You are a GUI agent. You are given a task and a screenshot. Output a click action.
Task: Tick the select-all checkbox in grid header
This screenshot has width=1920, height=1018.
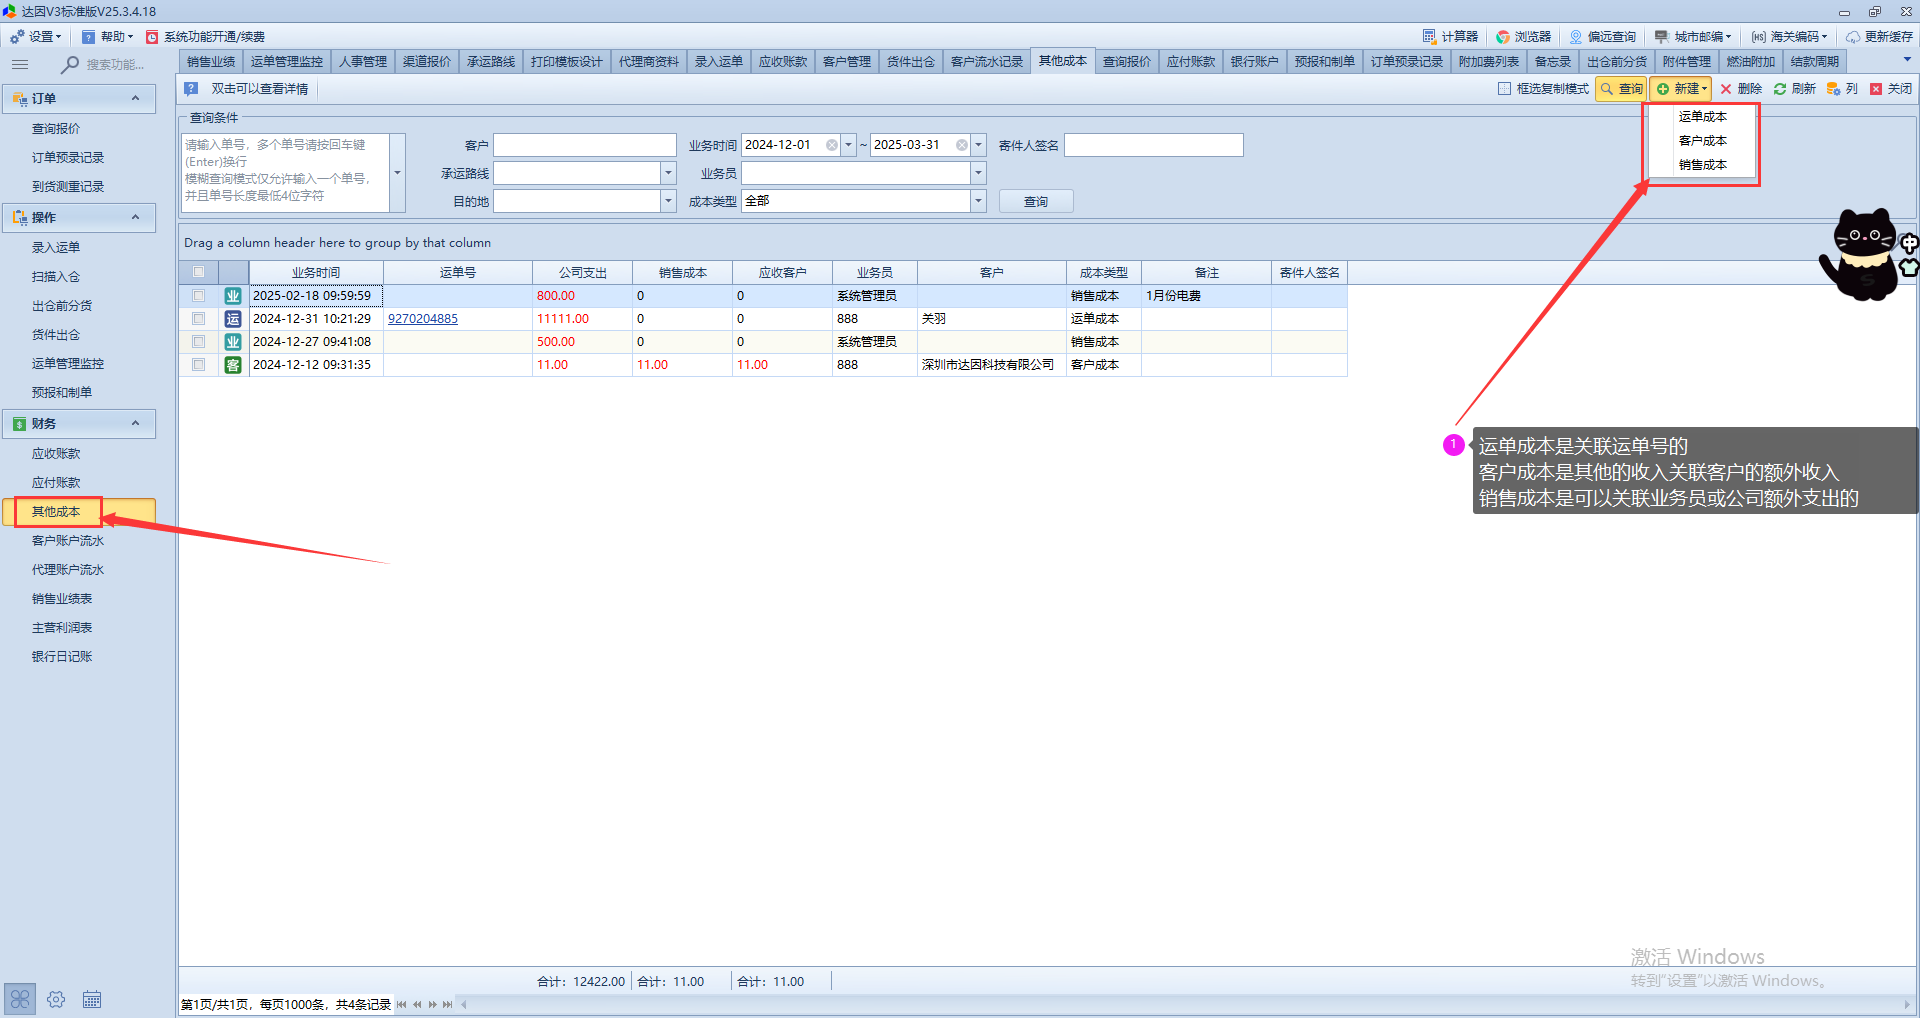point(198,272)
